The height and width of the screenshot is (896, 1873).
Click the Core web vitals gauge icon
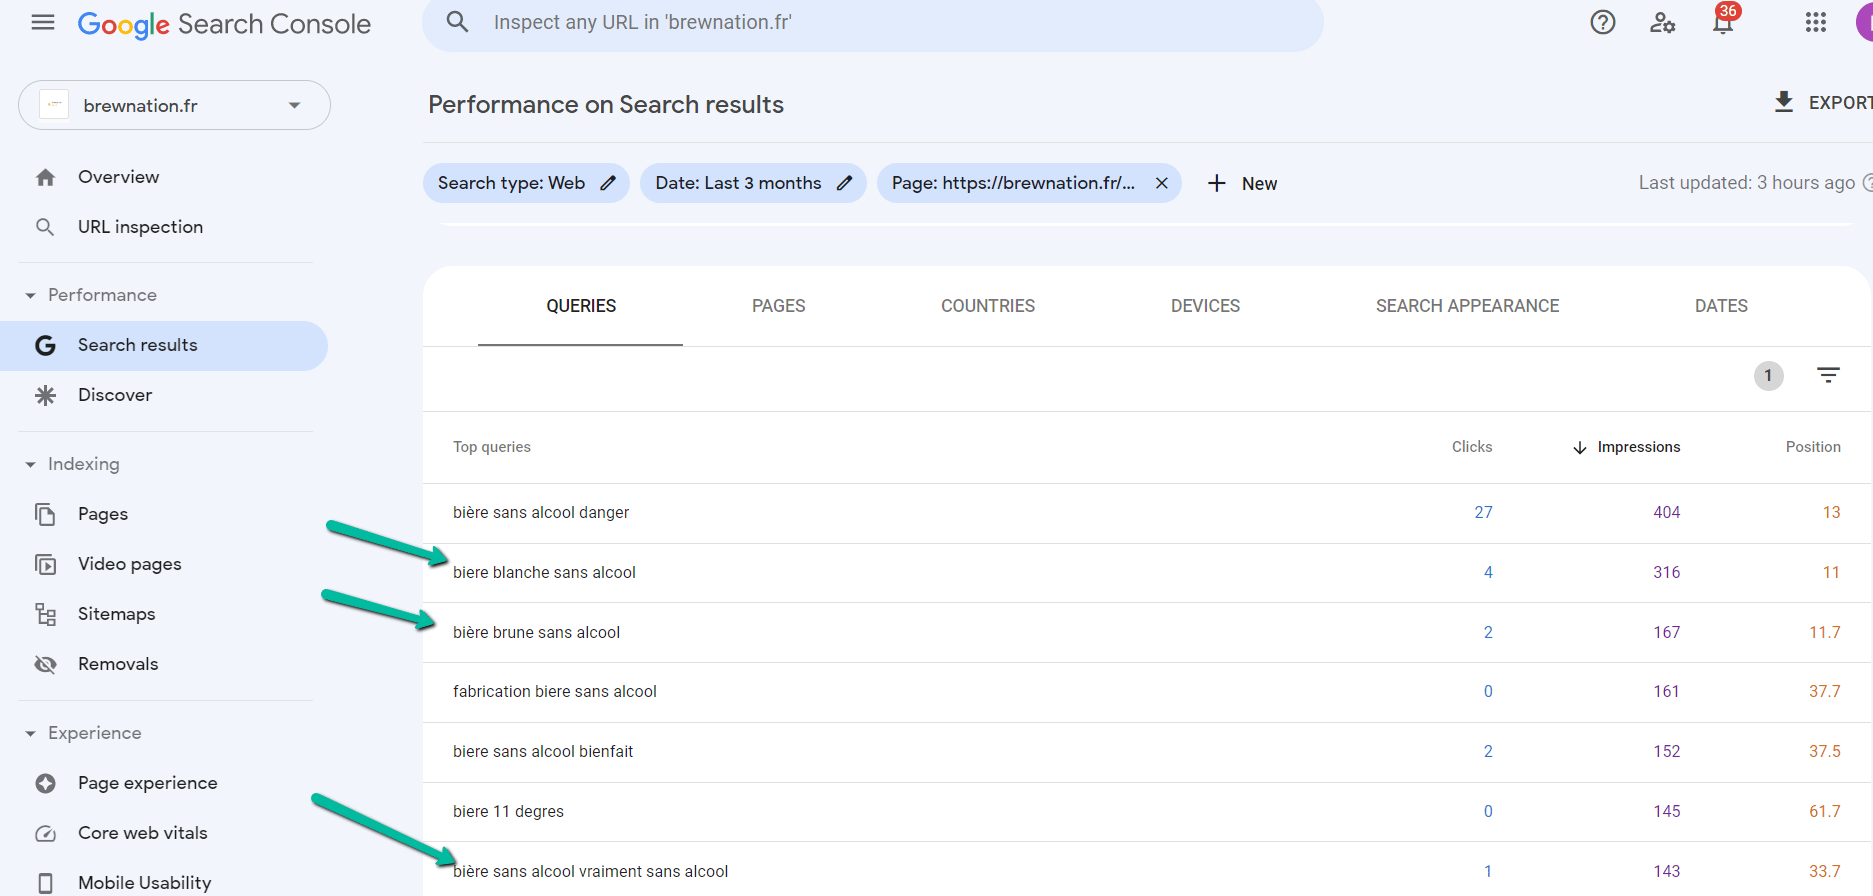(x=45, y=833)
